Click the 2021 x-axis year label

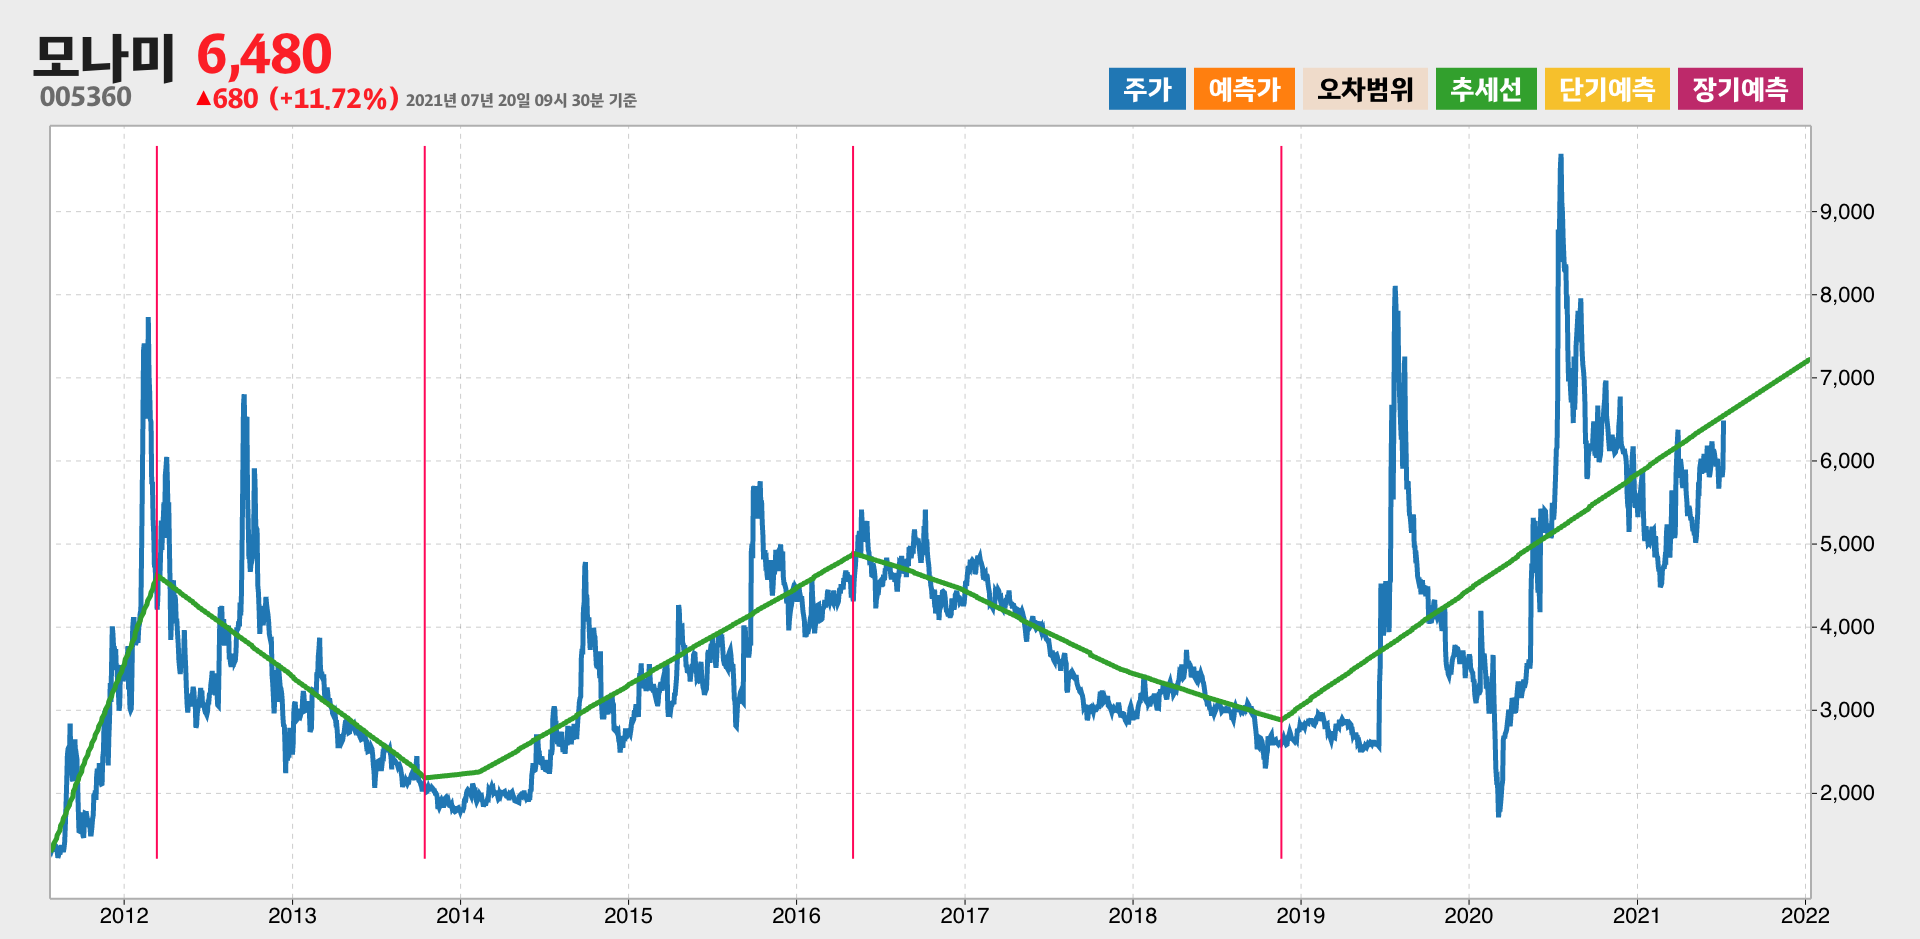click(1637, 916)
